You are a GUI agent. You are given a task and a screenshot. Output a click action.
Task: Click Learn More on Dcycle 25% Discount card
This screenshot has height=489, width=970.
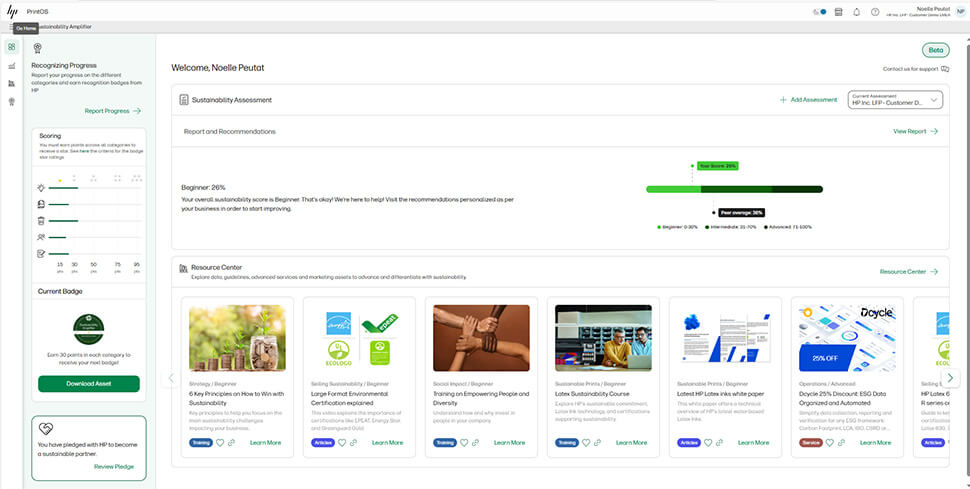(x=876, y=443)
